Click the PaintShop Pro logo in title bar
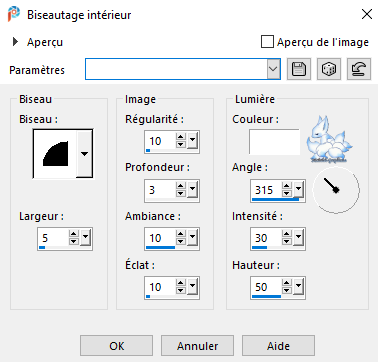The width and height of the screenshot is (378, 362). tap(14, 15)
